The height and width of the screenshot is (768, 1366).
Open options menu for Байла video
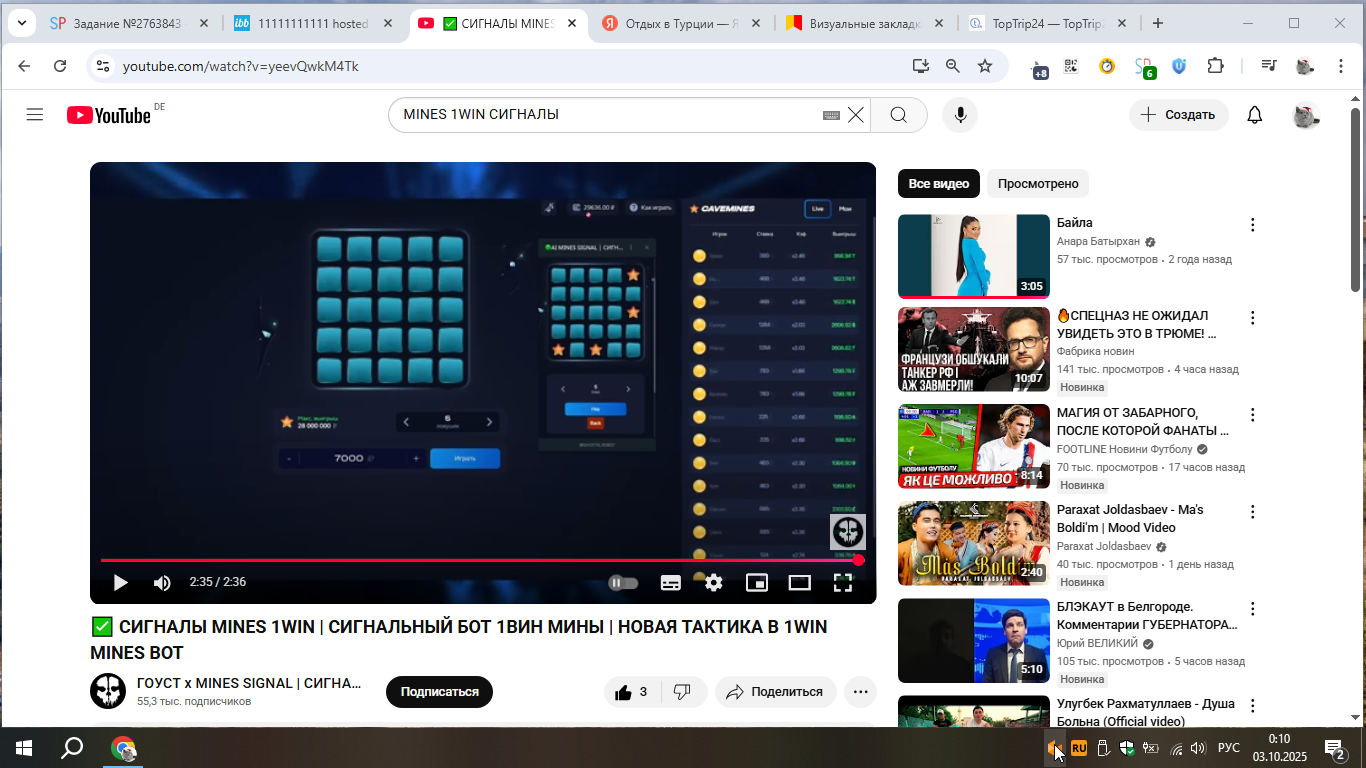[1252, 225]
